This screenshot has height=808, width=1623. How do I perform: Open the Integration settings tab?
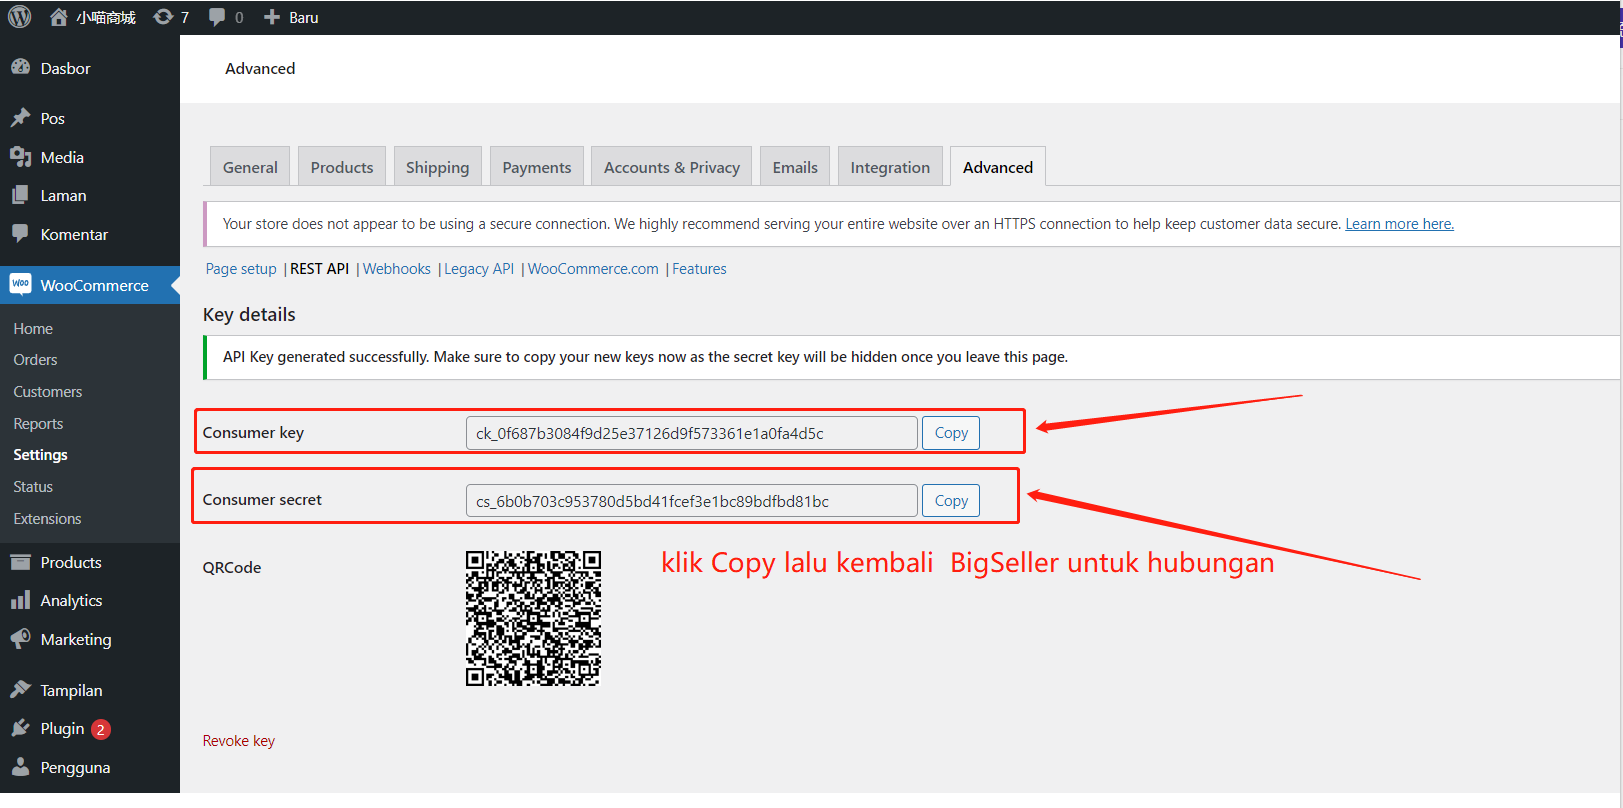[x=890, y=167]
